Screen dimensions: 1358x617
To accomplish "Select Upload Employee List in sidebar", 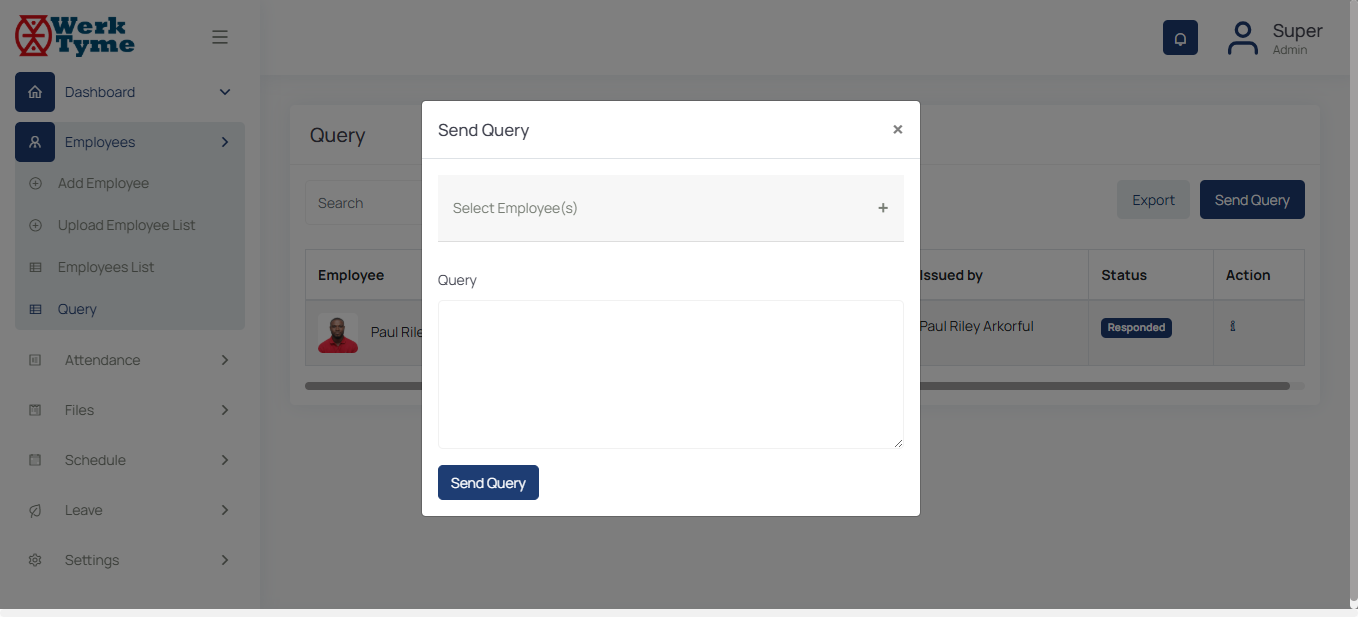I will coord(126,225).
